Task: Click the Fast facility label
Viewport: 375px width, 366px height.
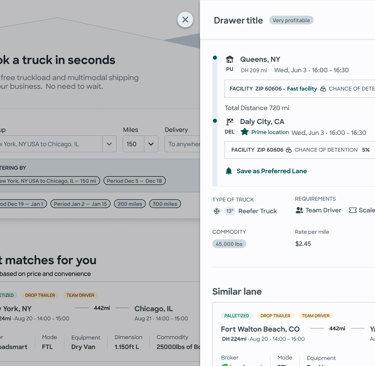Action: pyautogui.click(x=302, y=89)
